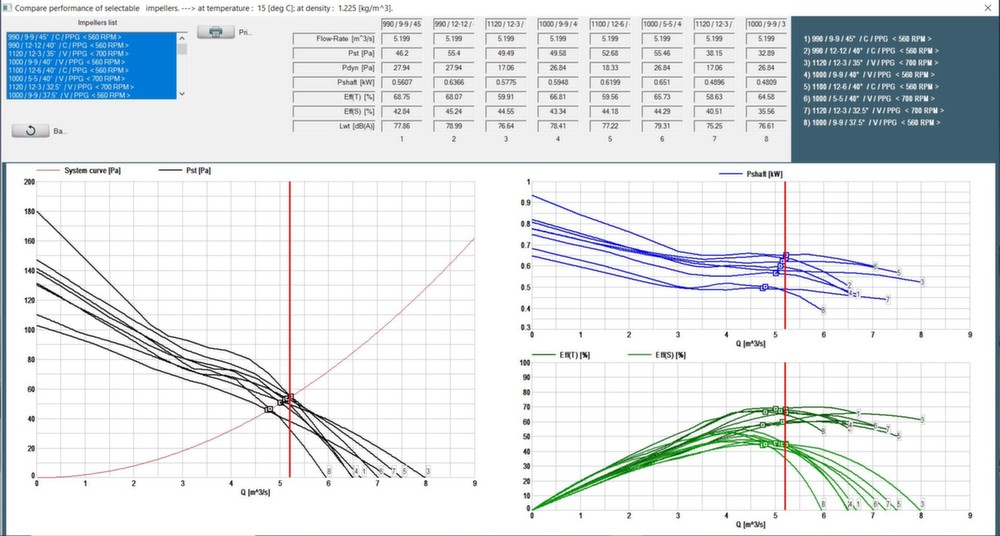Screen dimensions: 1000x536
Task: Click the Lwt value 79.31
Action: (663, 127)
